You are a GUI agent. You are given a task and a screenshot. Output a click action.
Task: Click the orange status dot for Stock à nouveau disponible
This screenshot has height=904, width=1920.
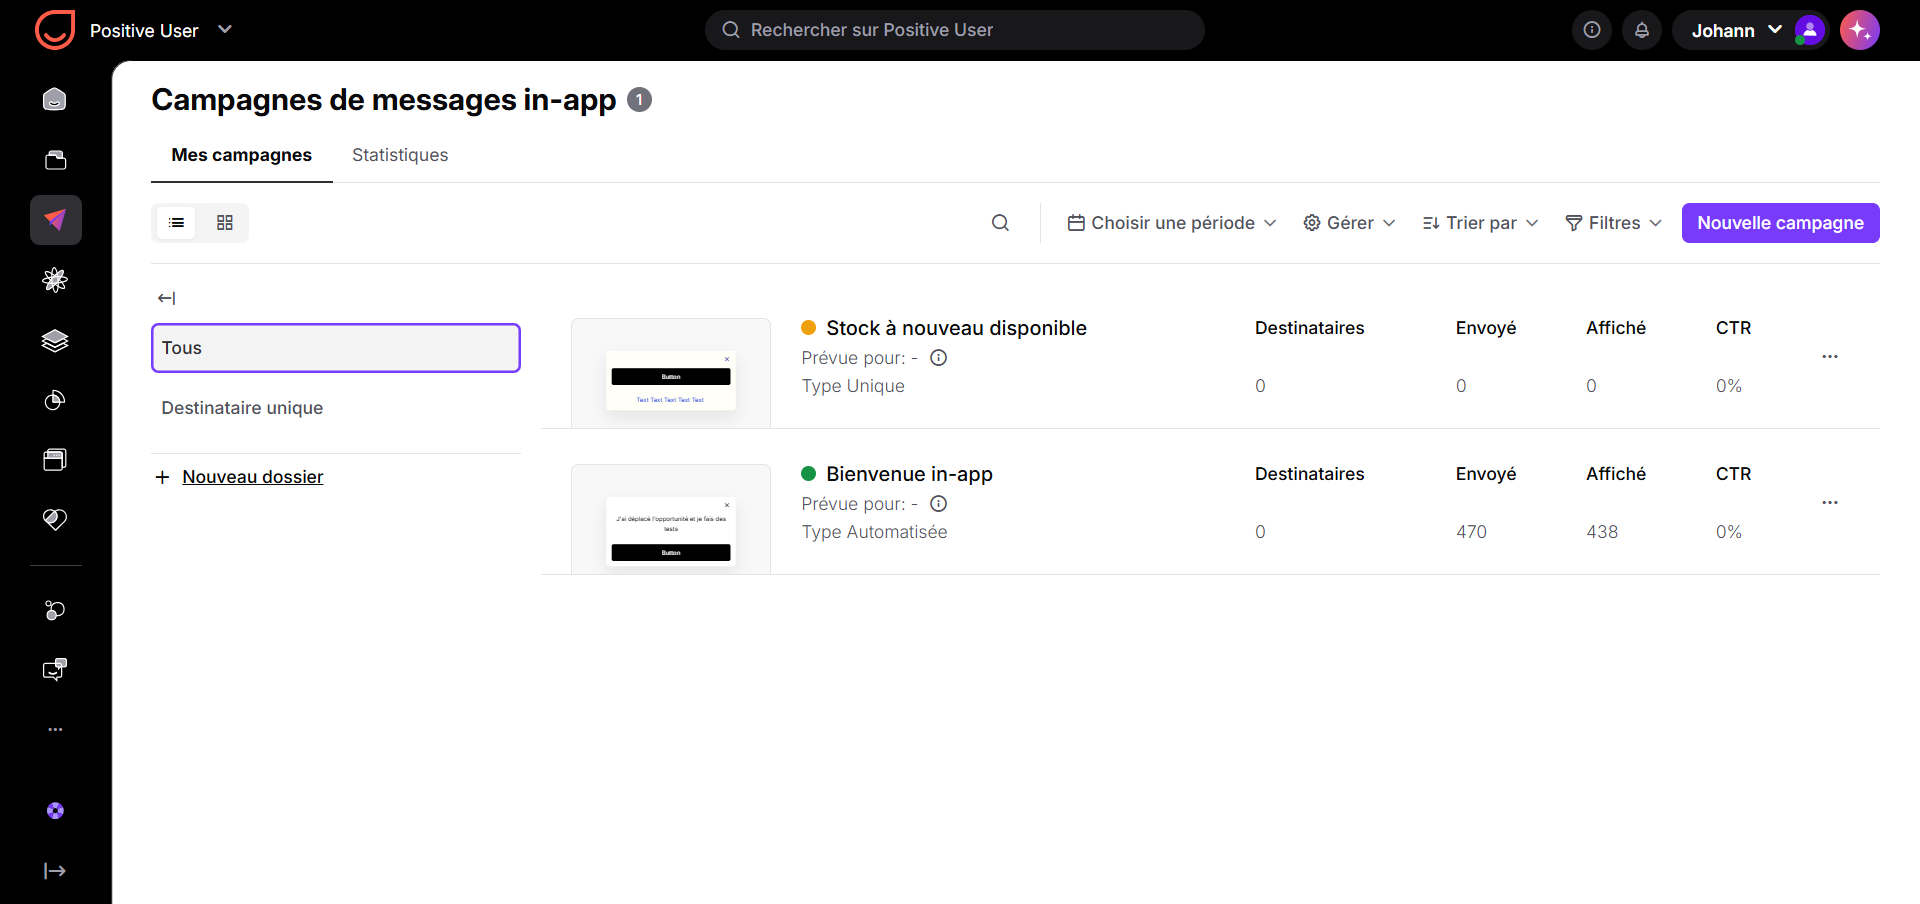point(809,328)
